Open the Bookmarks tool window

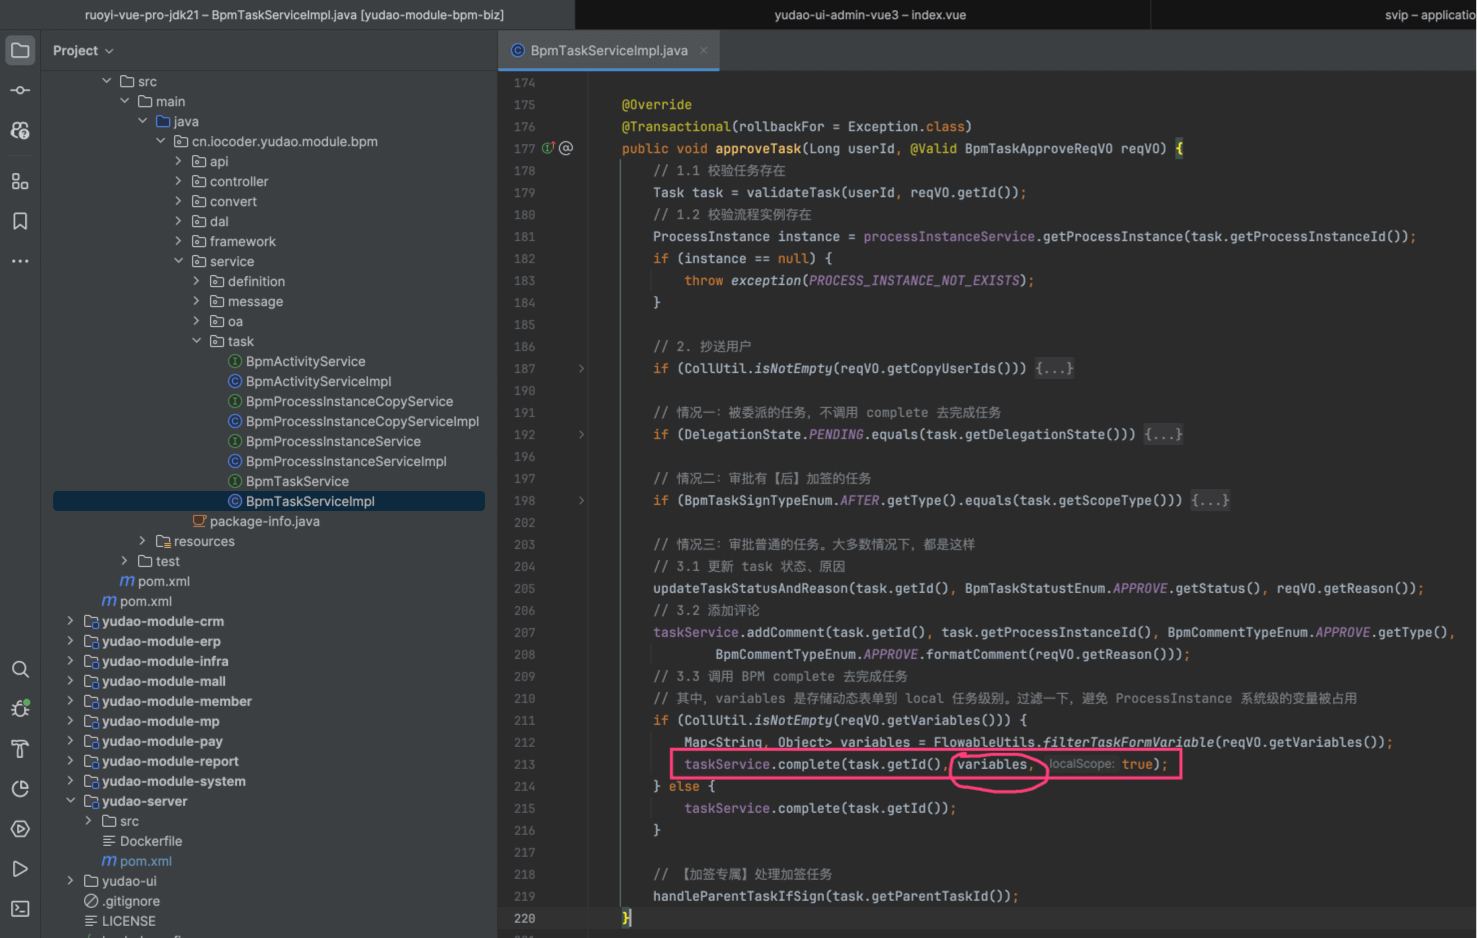(x=20, y=221)
